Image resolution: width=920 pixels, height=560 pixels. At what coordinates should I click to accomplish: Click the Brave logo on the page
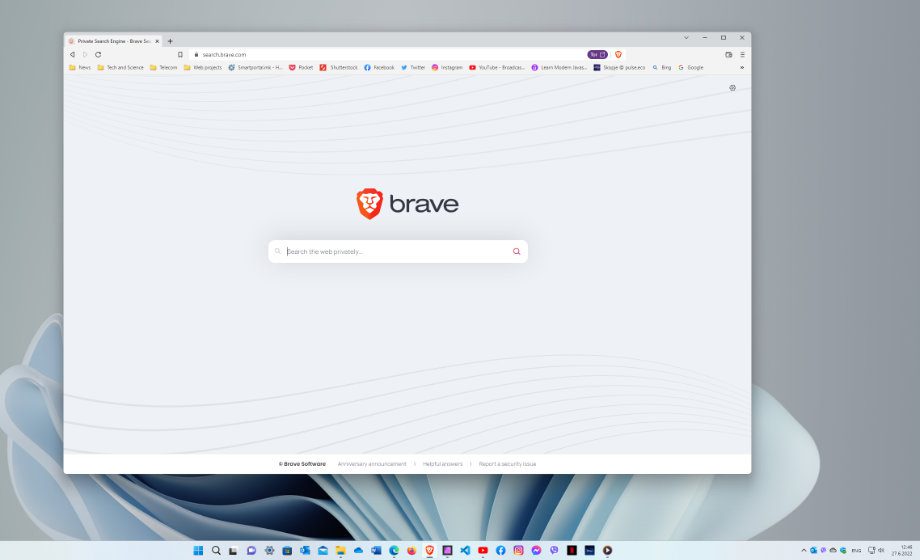click(x=407, y=204)
